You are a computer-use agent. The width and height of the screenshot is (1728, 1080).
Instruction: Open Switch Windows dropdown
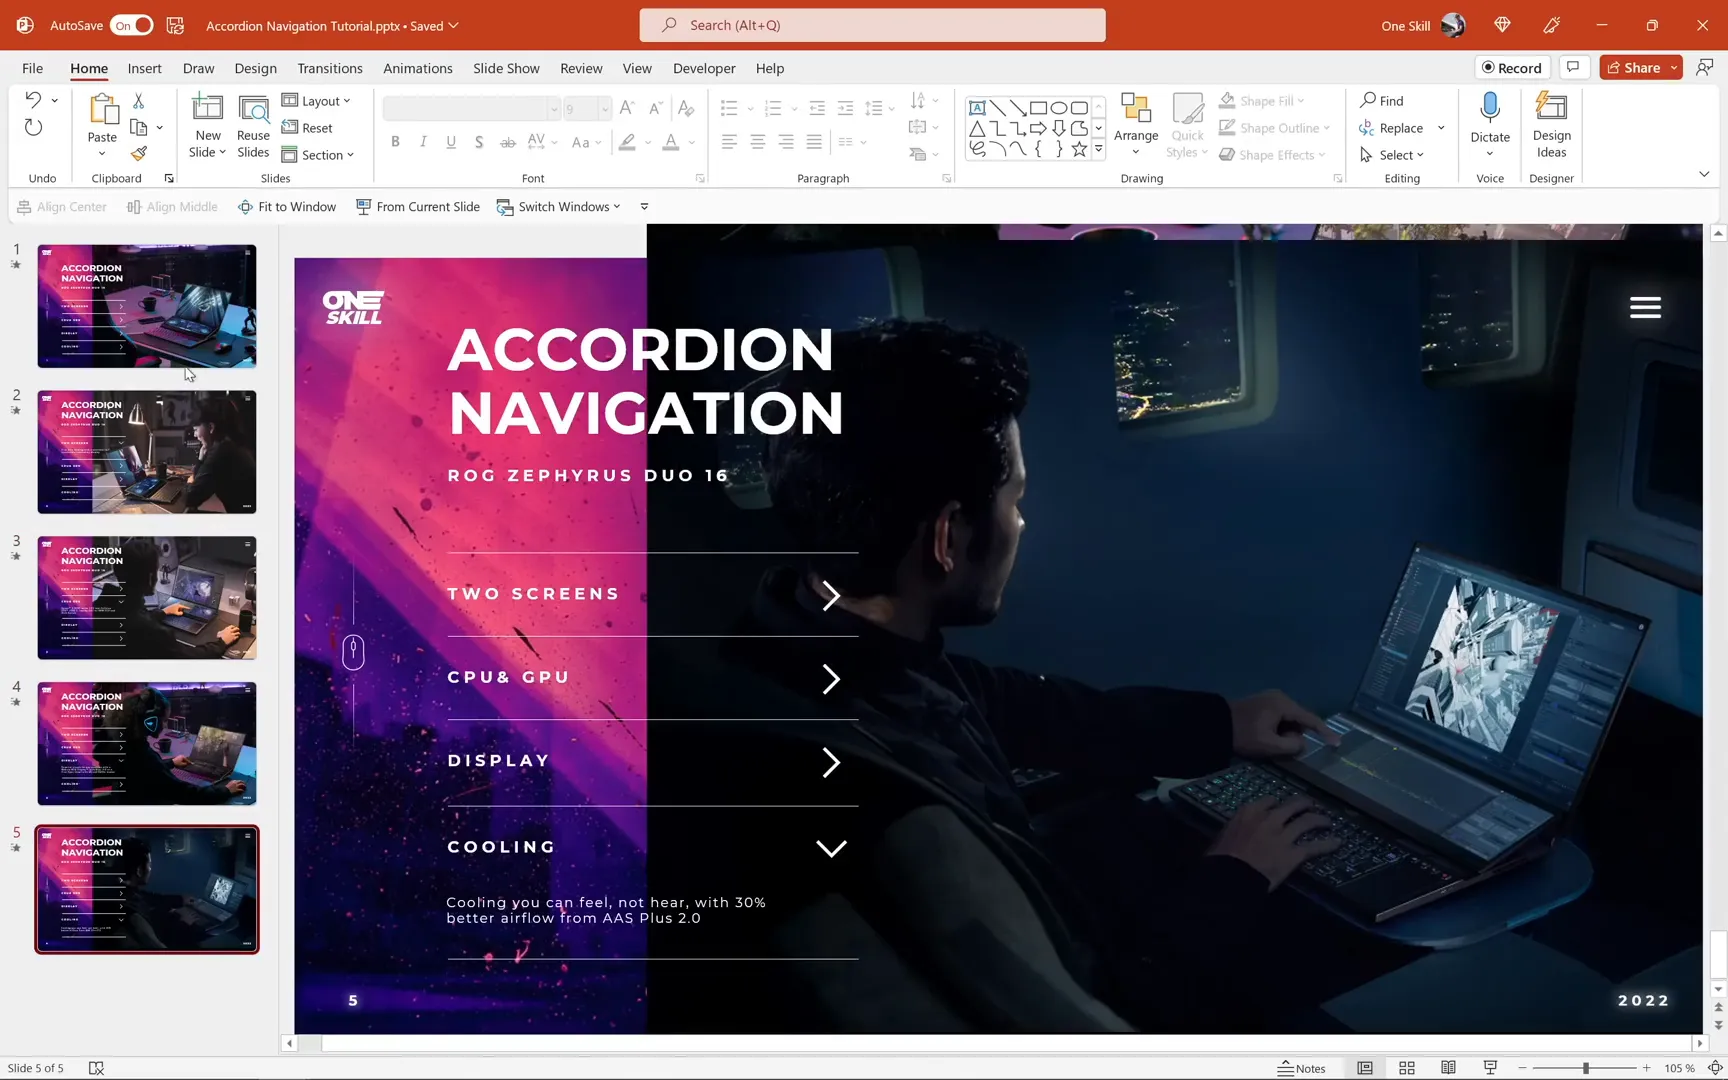(x=559, y=207)
